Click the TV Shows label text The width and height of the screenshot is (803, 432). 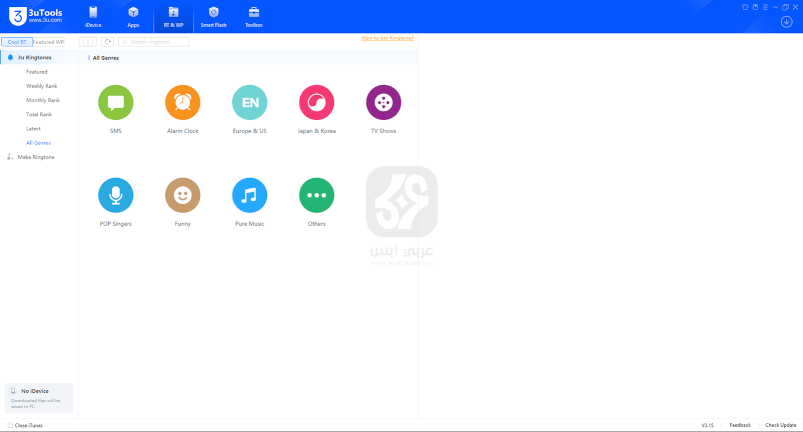point(384,131)
